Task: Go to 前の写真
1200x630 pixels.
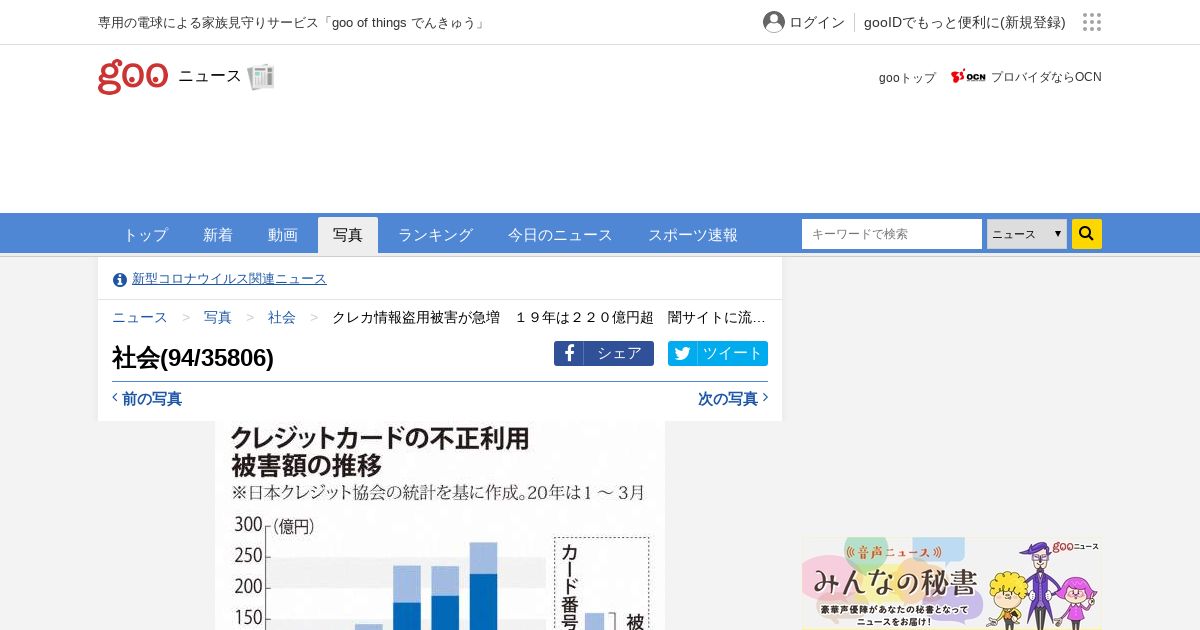Action: pyautogui.click(x=152, y=398)
